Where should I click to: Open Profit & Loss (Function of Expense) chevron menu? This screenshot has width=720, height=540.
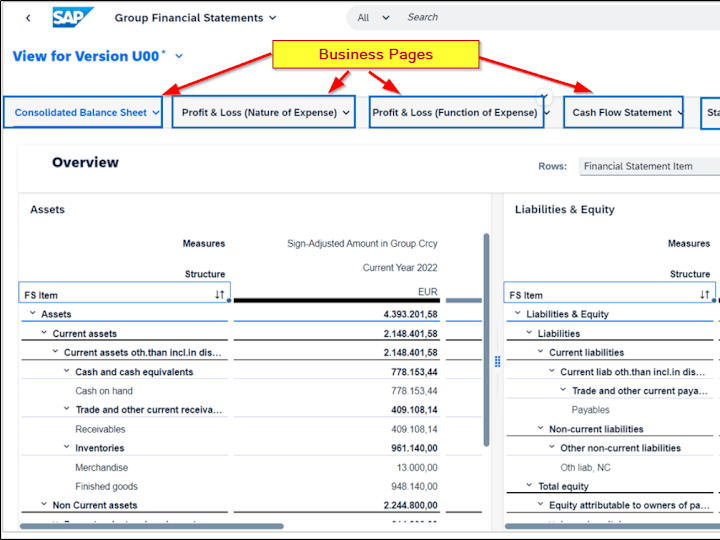tap(547, 112)
